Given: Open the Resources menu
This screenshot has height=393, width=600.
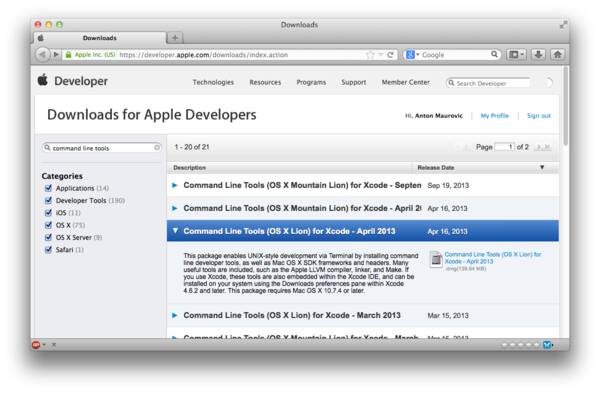Looking at the screenshot, I should pyautogui.click(x=265, y=82).
